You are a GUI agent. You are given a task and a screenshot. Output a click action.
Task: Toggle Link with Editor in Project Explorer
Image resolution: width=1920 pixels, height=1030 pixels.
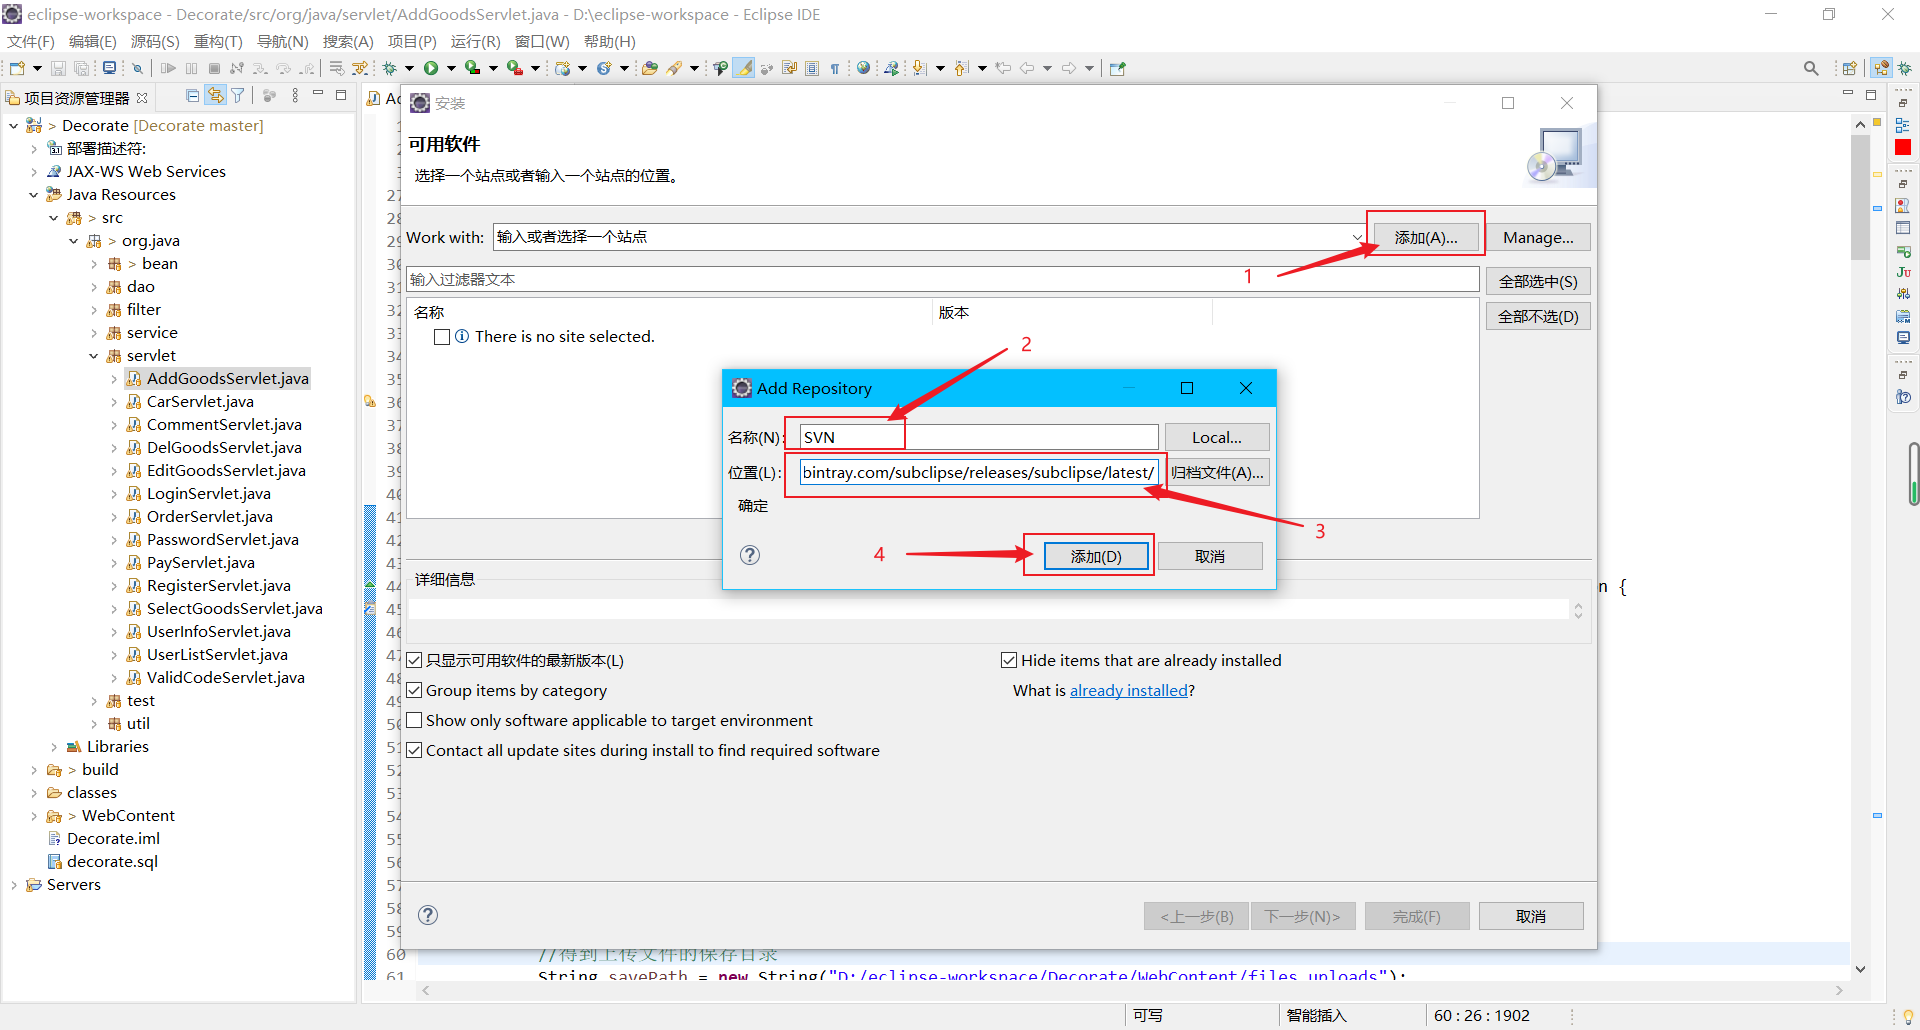pyautogui.click(x=216, y=96)
